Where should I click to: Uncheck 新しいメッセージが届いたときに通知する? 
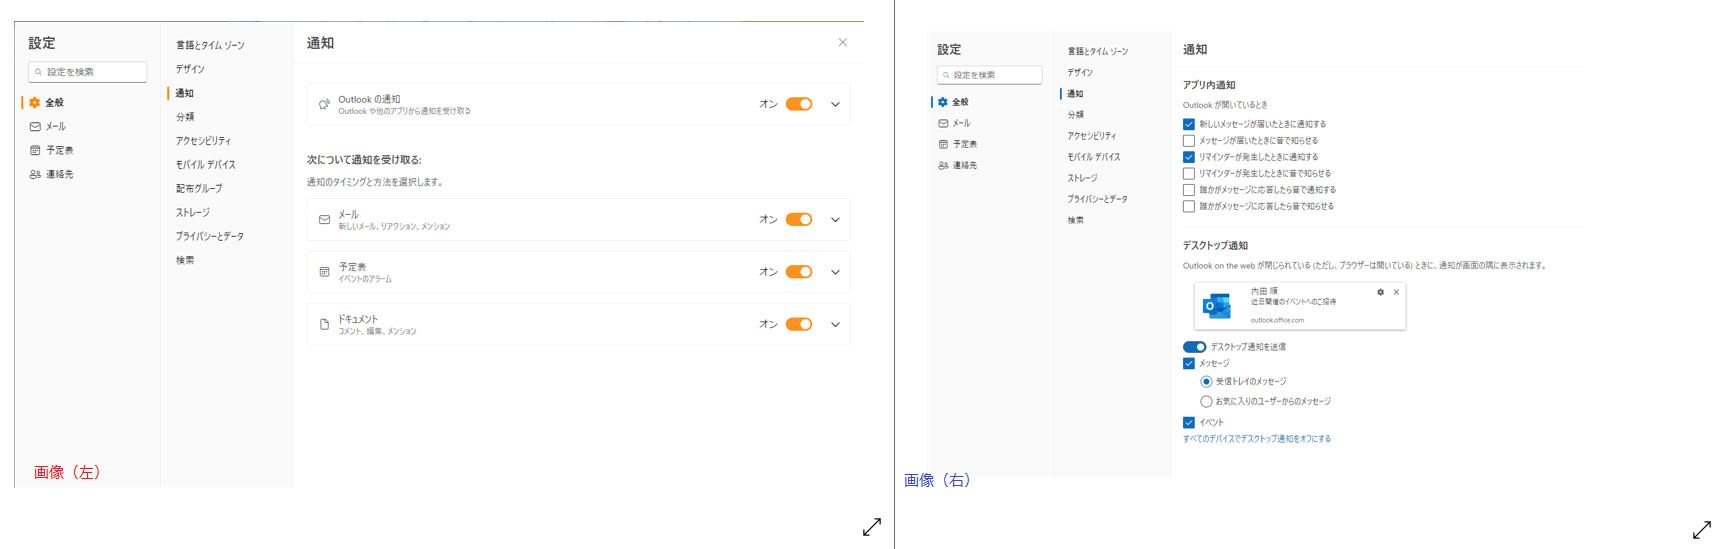coord(1189,124)
